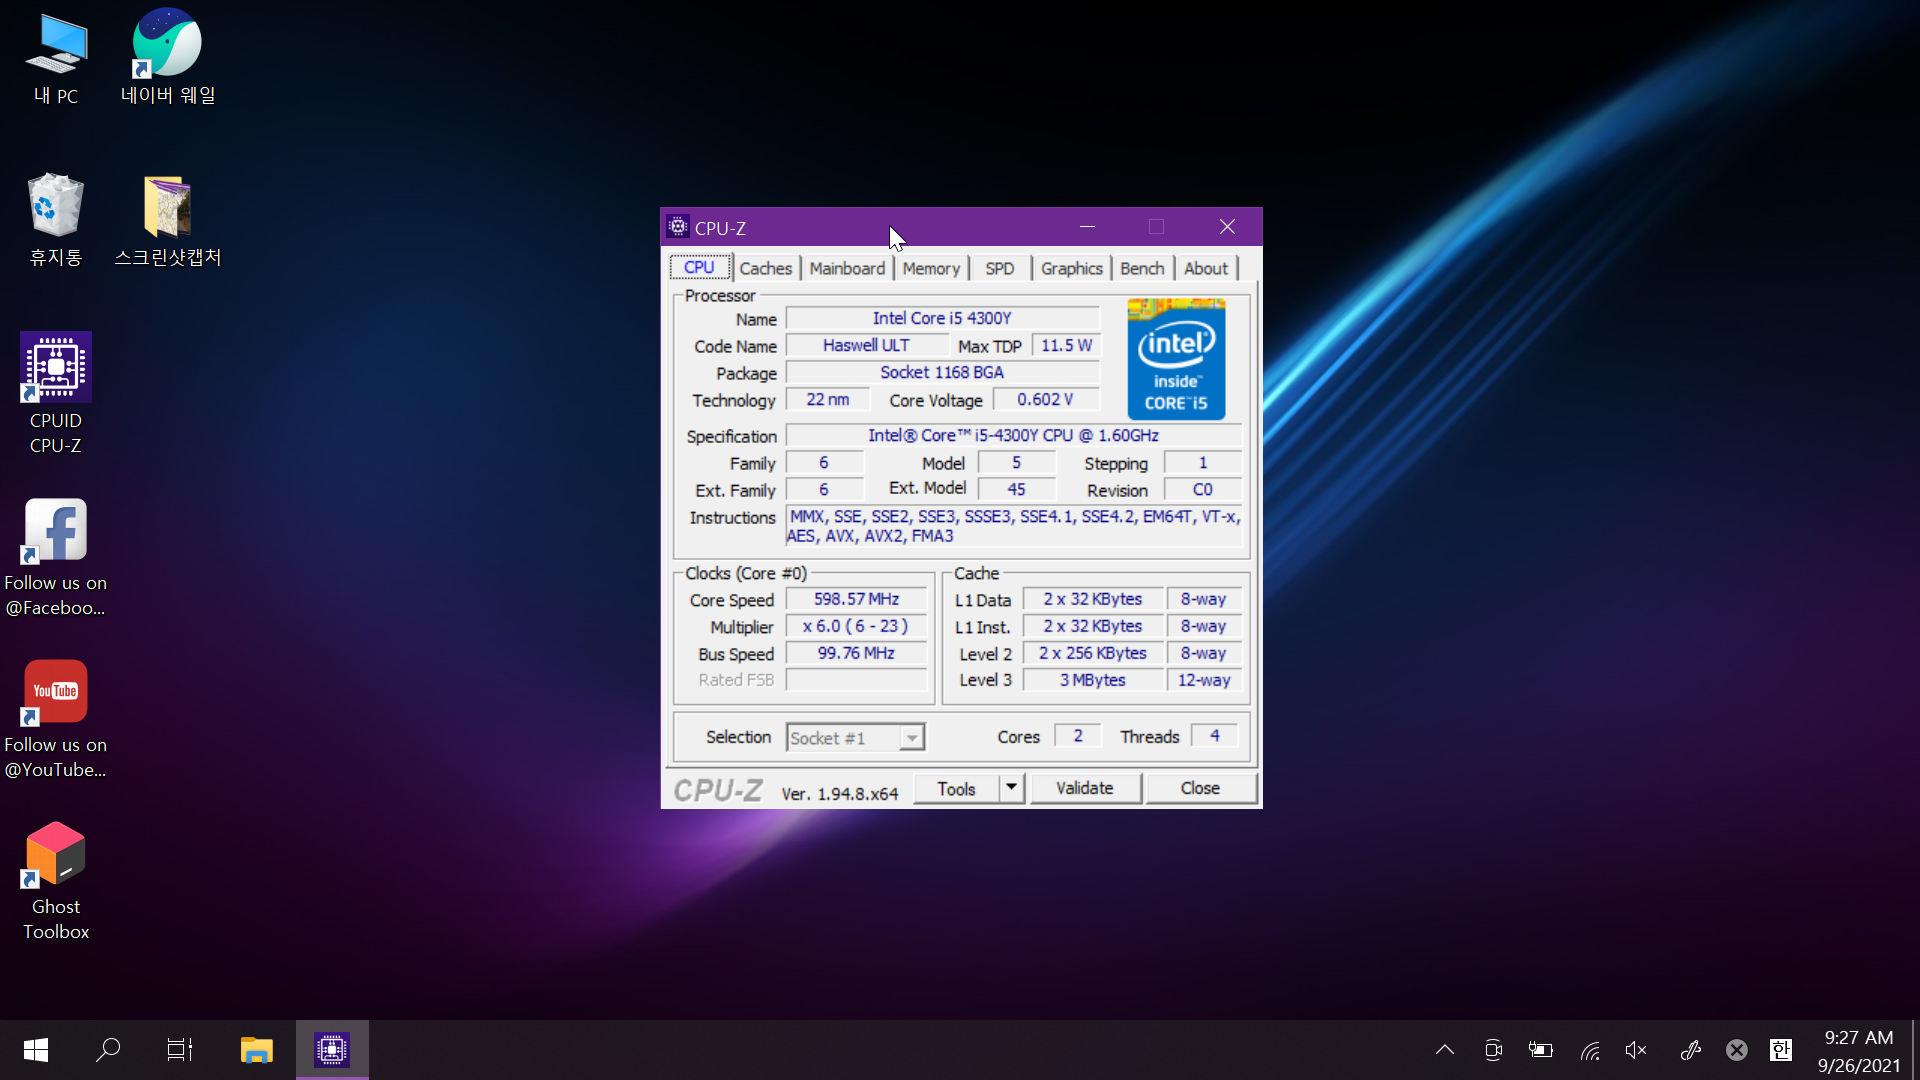Click the Close button in CPU-Z
Image resolution: width=1920 pixels, height=1080 pixels.
pyautogui.click(x=1200, y=788)
